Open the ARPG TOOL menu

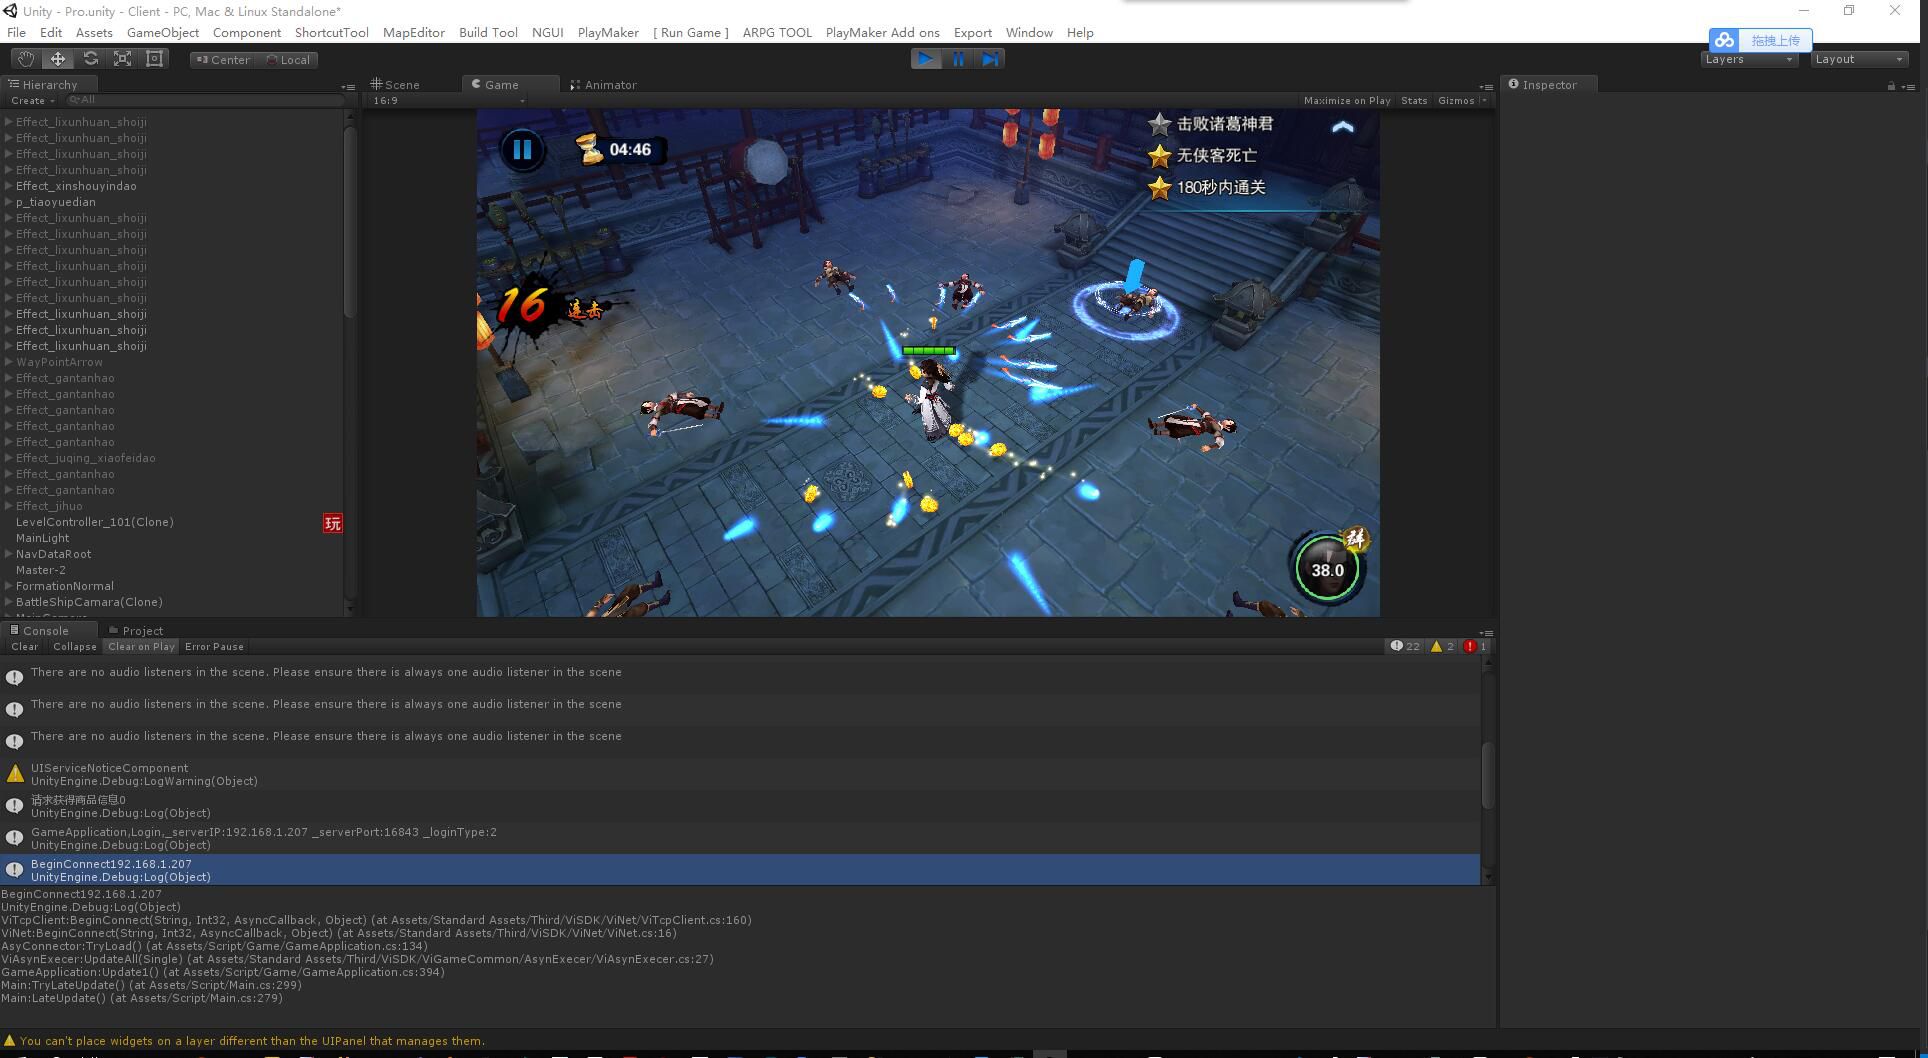(x=777, y=33)
